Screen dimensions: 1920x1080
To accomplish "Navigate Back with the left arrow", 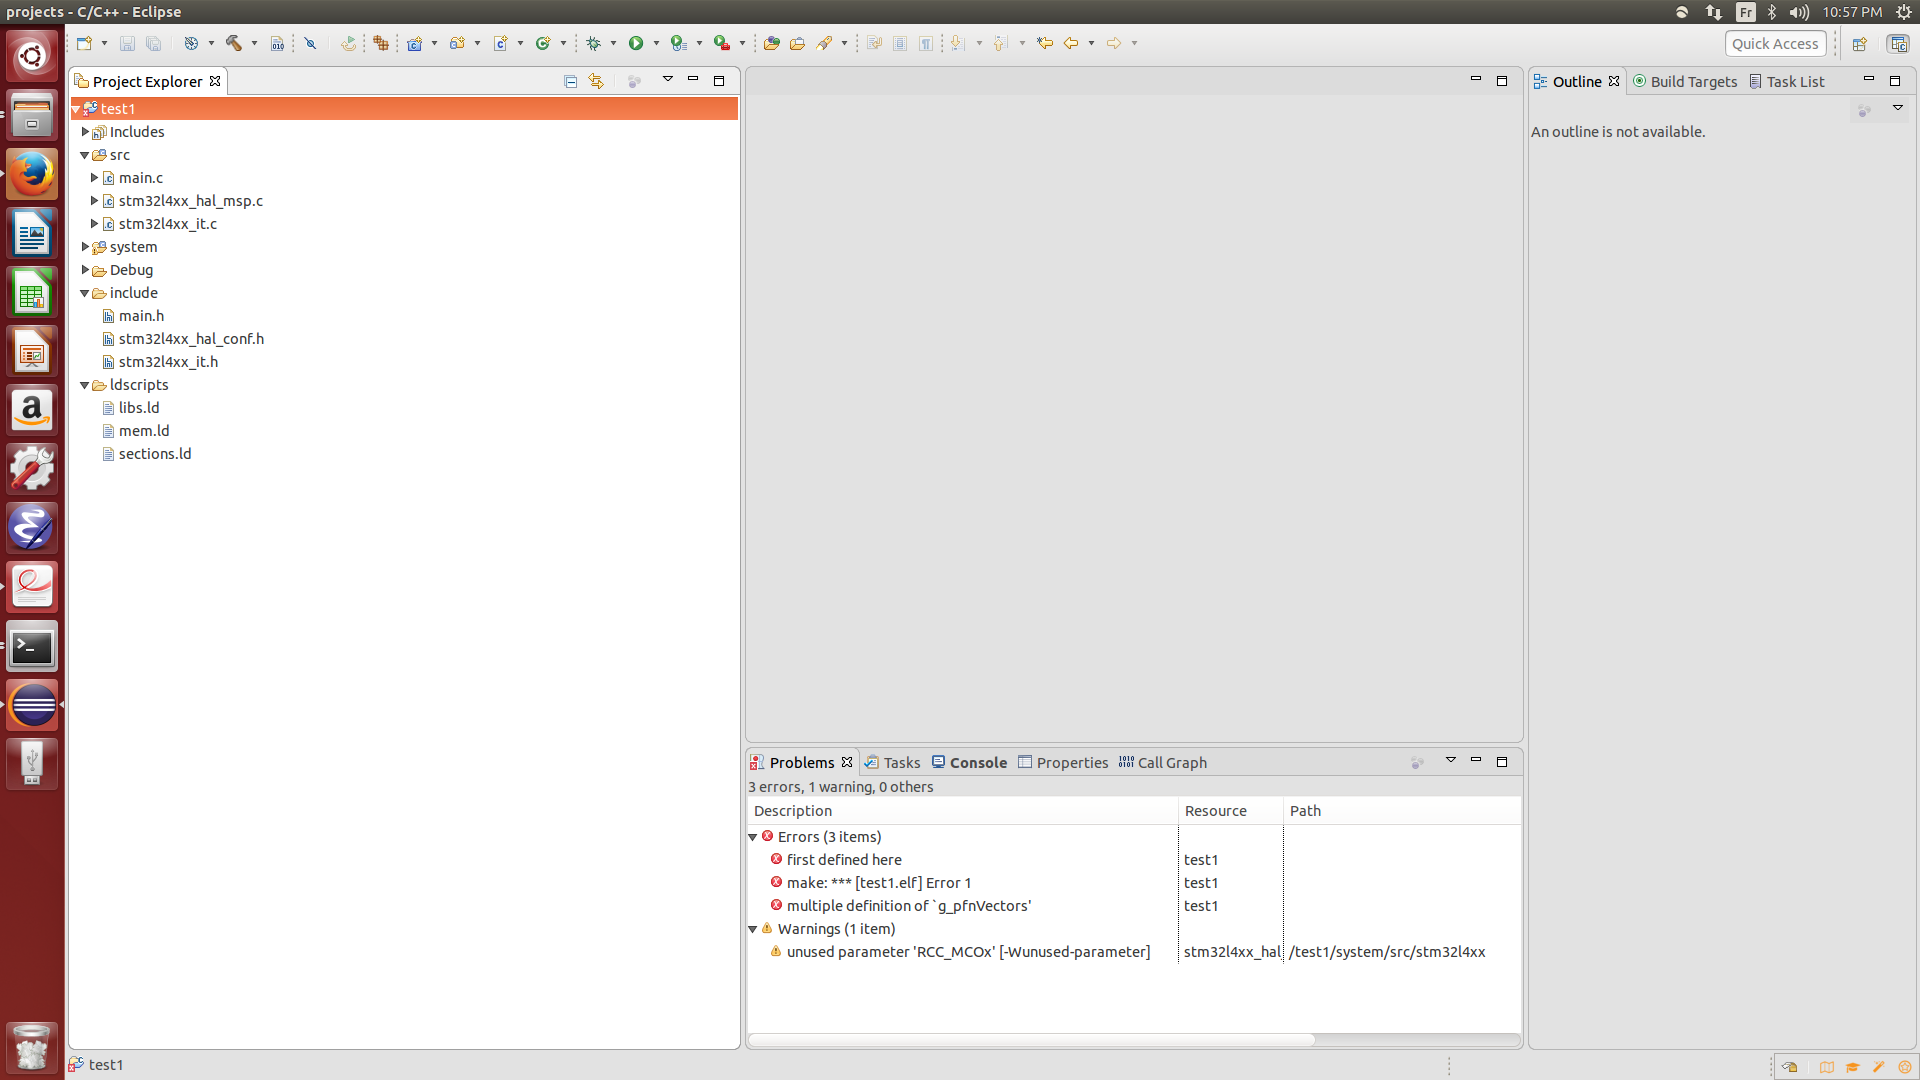I will (x=1071, y=43).
